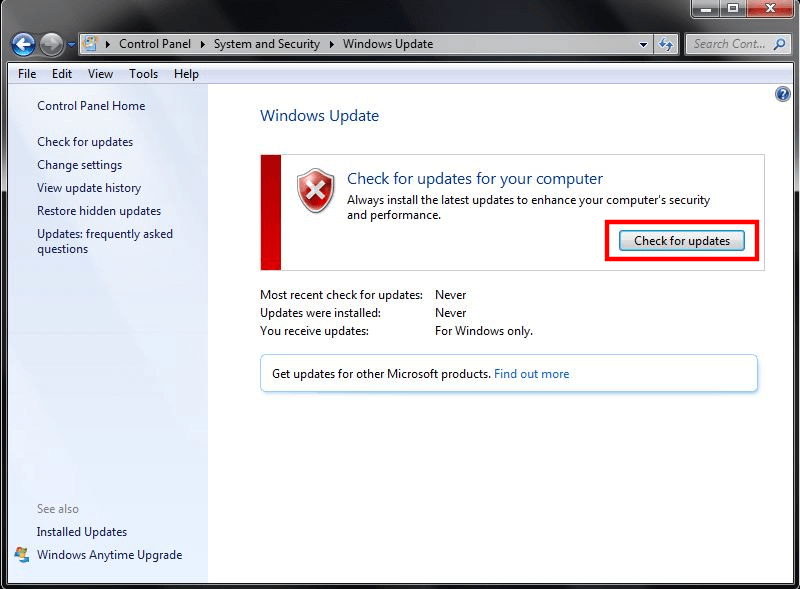This screenshot has height=589, width=800.
Task: Open Restore hidden updates
Action: pos(98,211)
